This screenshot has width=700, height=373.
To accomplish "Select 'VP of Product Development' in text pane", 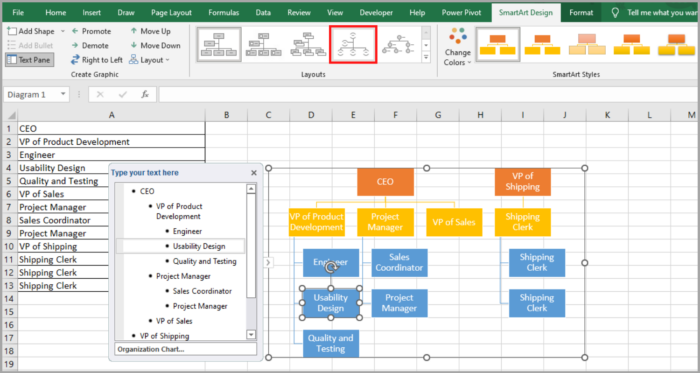I will tap(179, 211).
